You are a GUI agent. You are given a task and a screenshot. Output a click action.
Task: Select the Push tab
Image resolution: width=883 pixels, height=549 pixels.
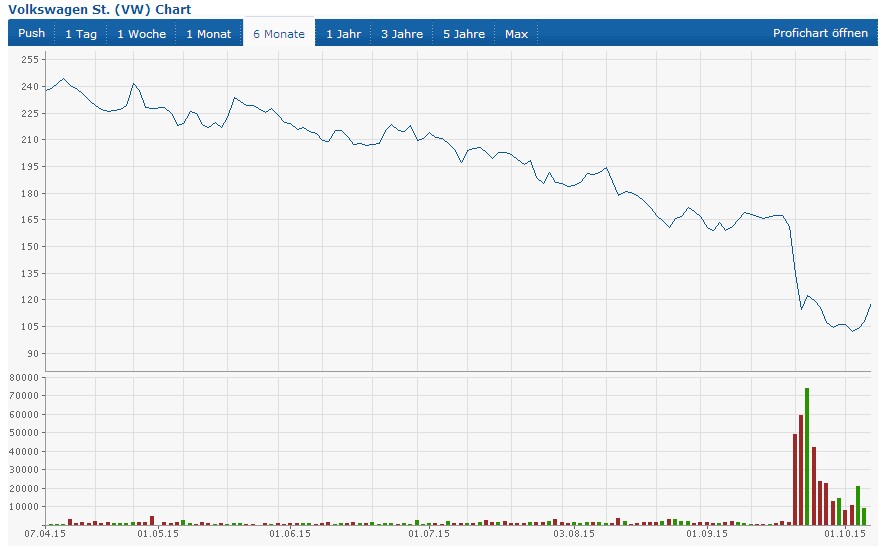point(32,33)
